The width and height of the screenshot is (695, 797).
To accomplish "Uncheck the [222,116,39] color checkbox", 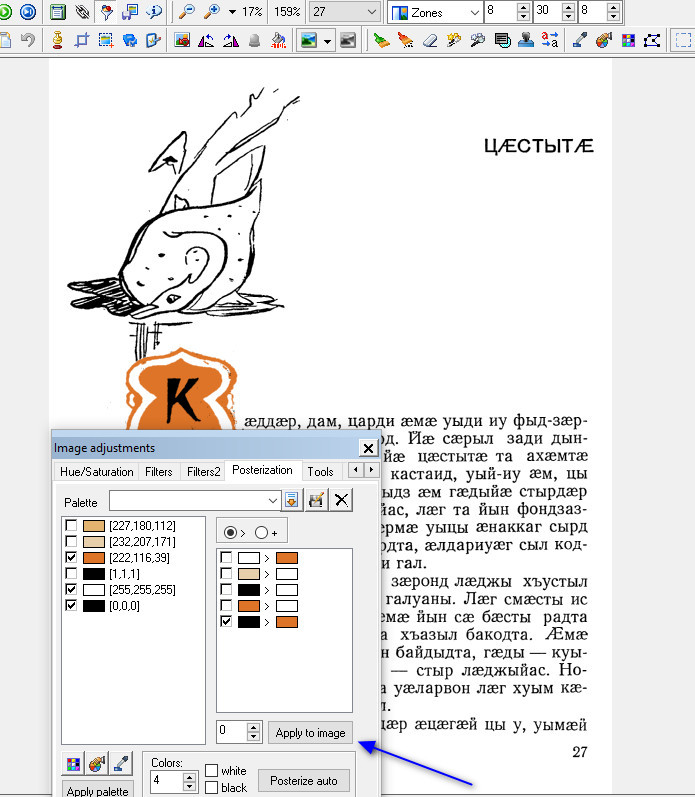I will click(72, 558).
